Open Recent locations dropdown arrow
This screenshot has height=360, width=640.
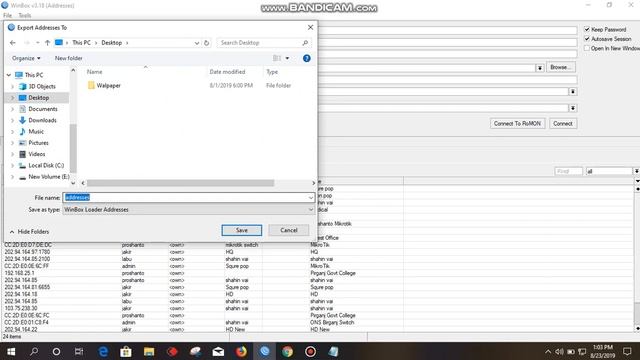pyautogui.click(x=38, y=42)
